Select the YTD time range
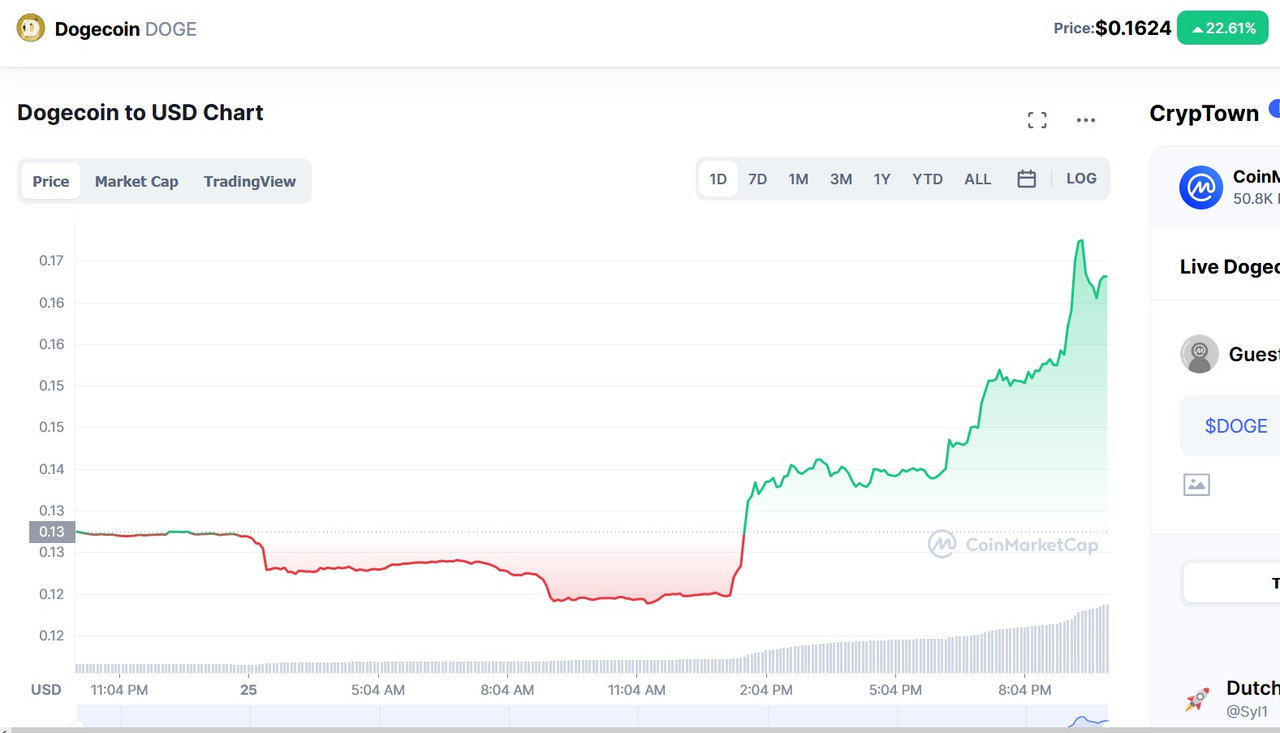1280x733 pixels. tap(927, 179)
